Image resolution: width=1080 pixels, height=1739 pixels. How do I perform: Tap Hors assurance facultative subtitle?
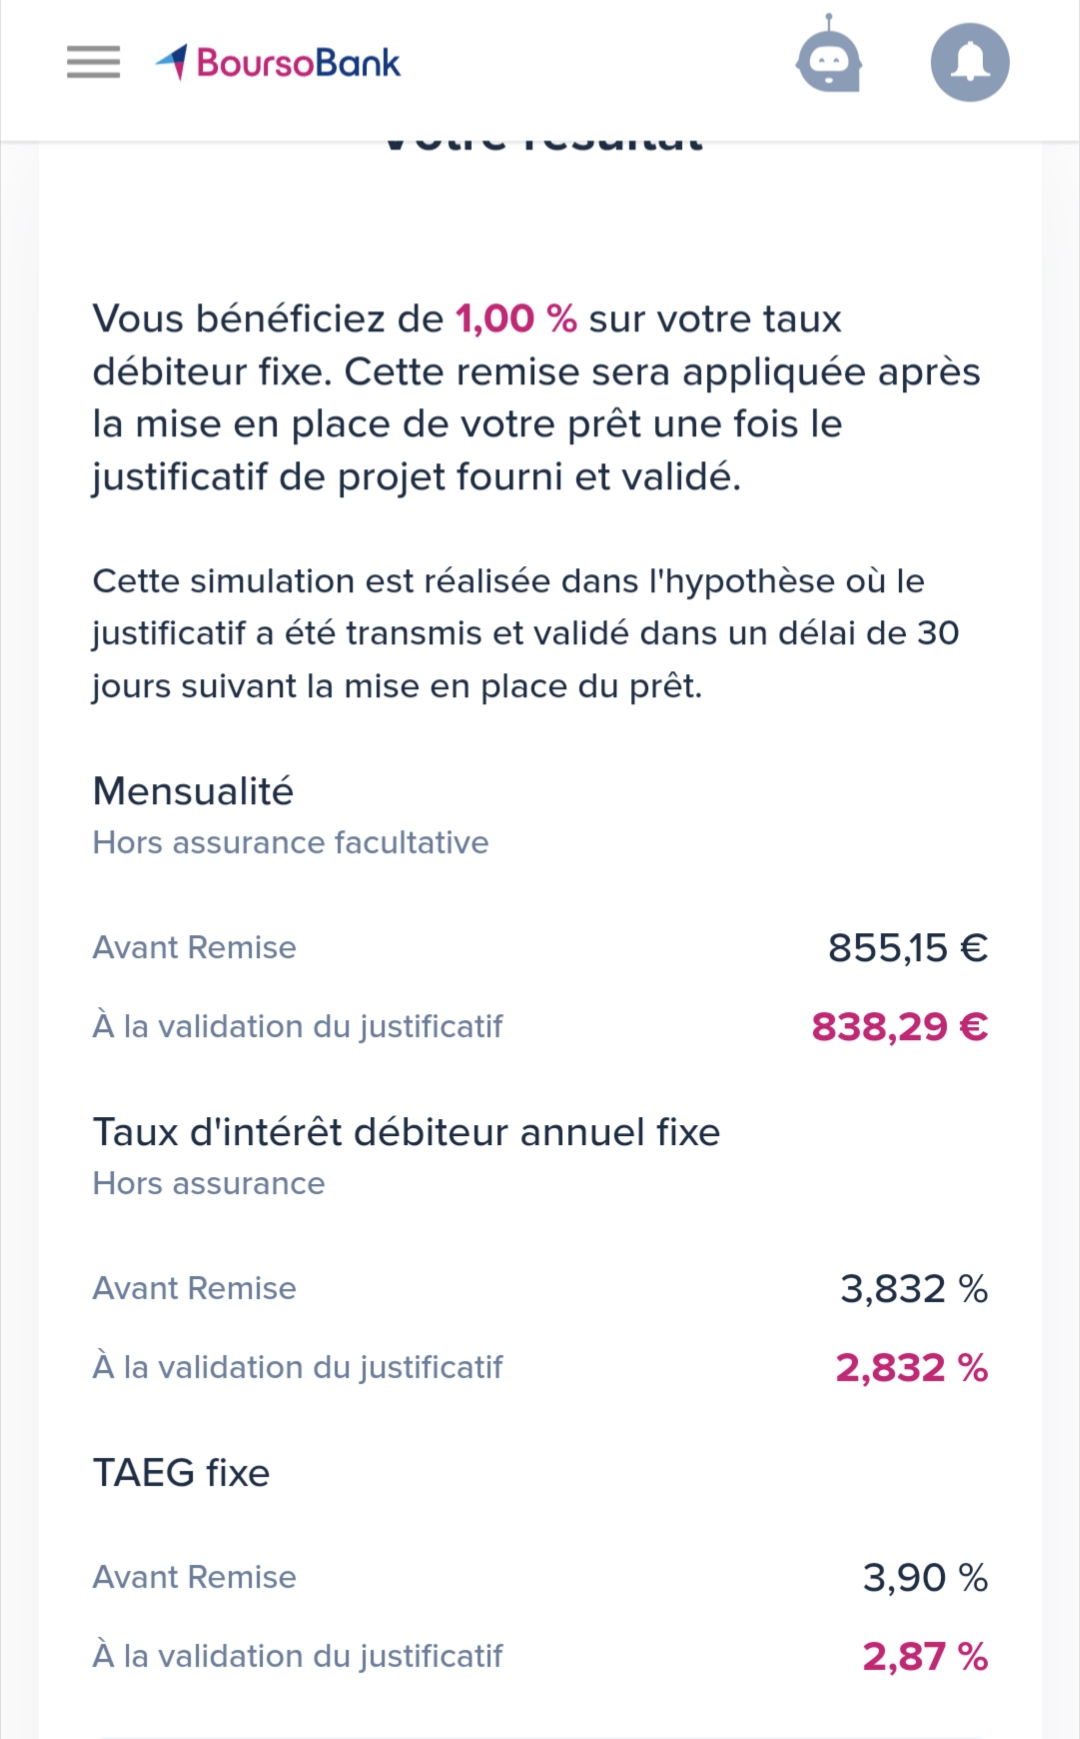coord(291,843)
